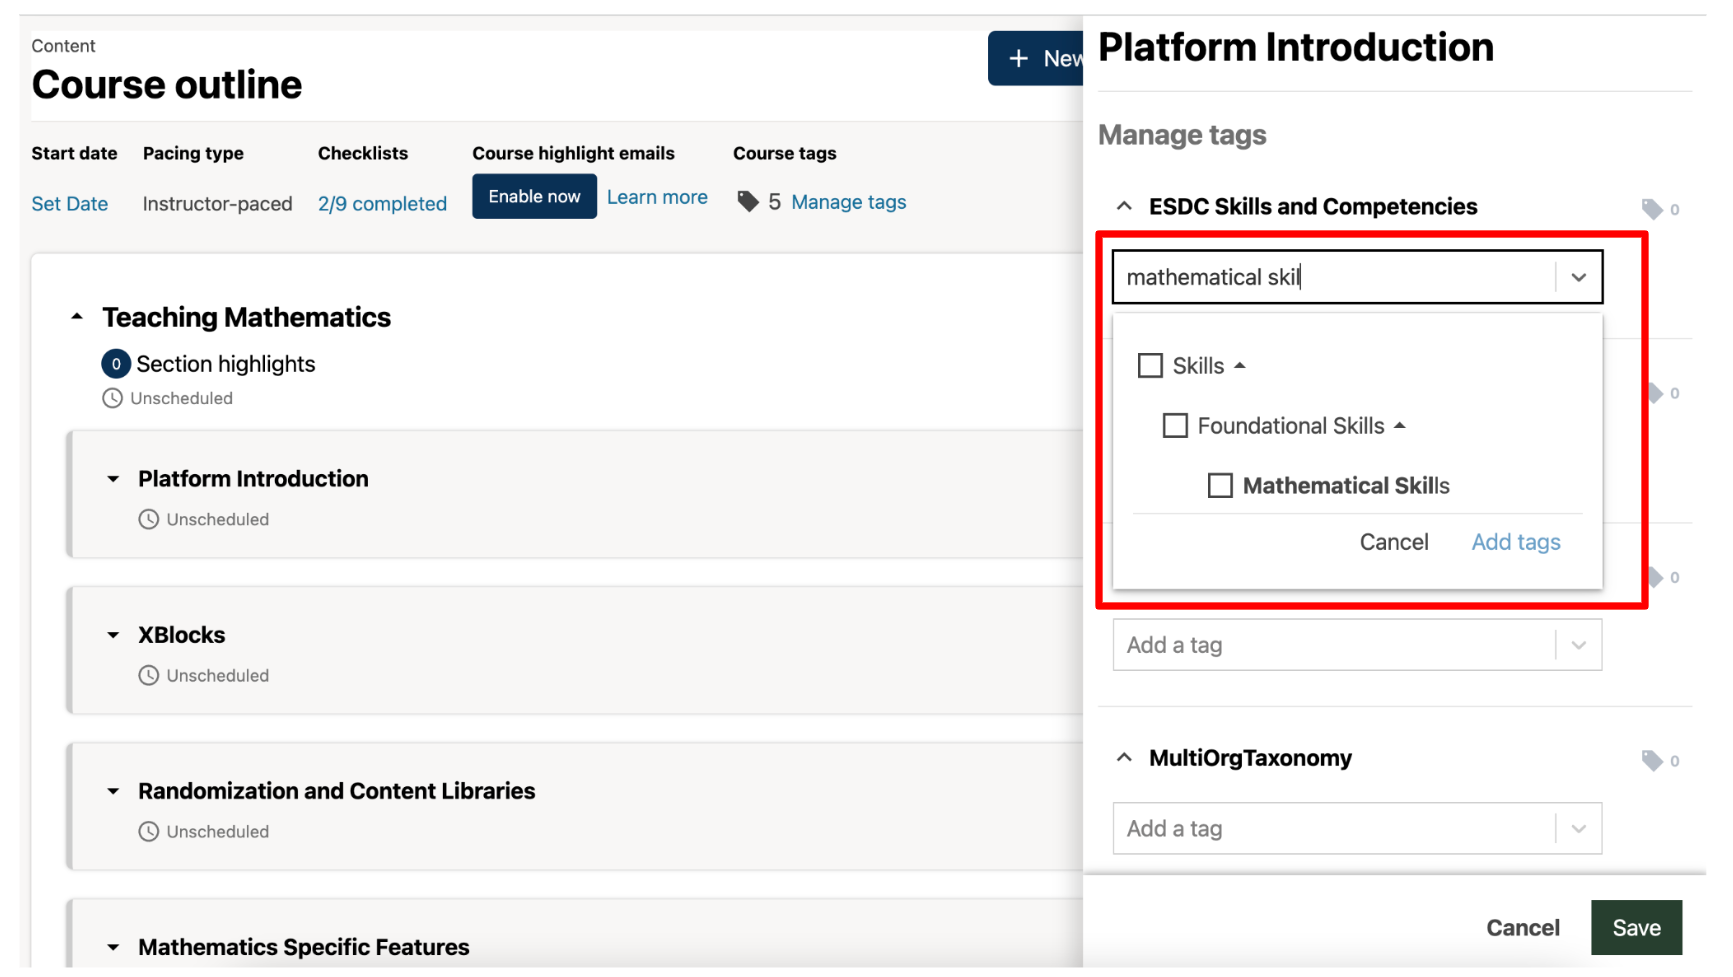Click the plus icon on New button

coord(1018,59)
